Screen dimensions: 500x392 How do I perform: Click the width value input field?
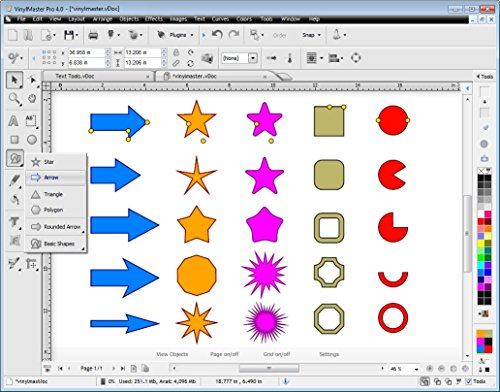coord(143,52)
